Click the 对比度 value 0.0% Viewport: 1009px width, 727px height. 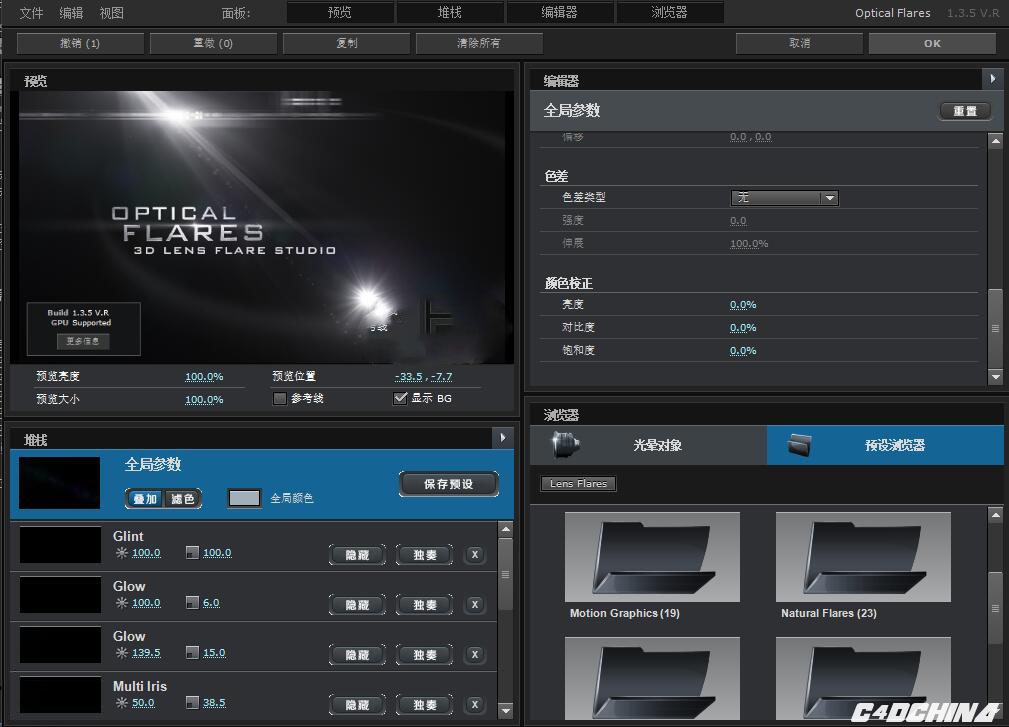743,327
